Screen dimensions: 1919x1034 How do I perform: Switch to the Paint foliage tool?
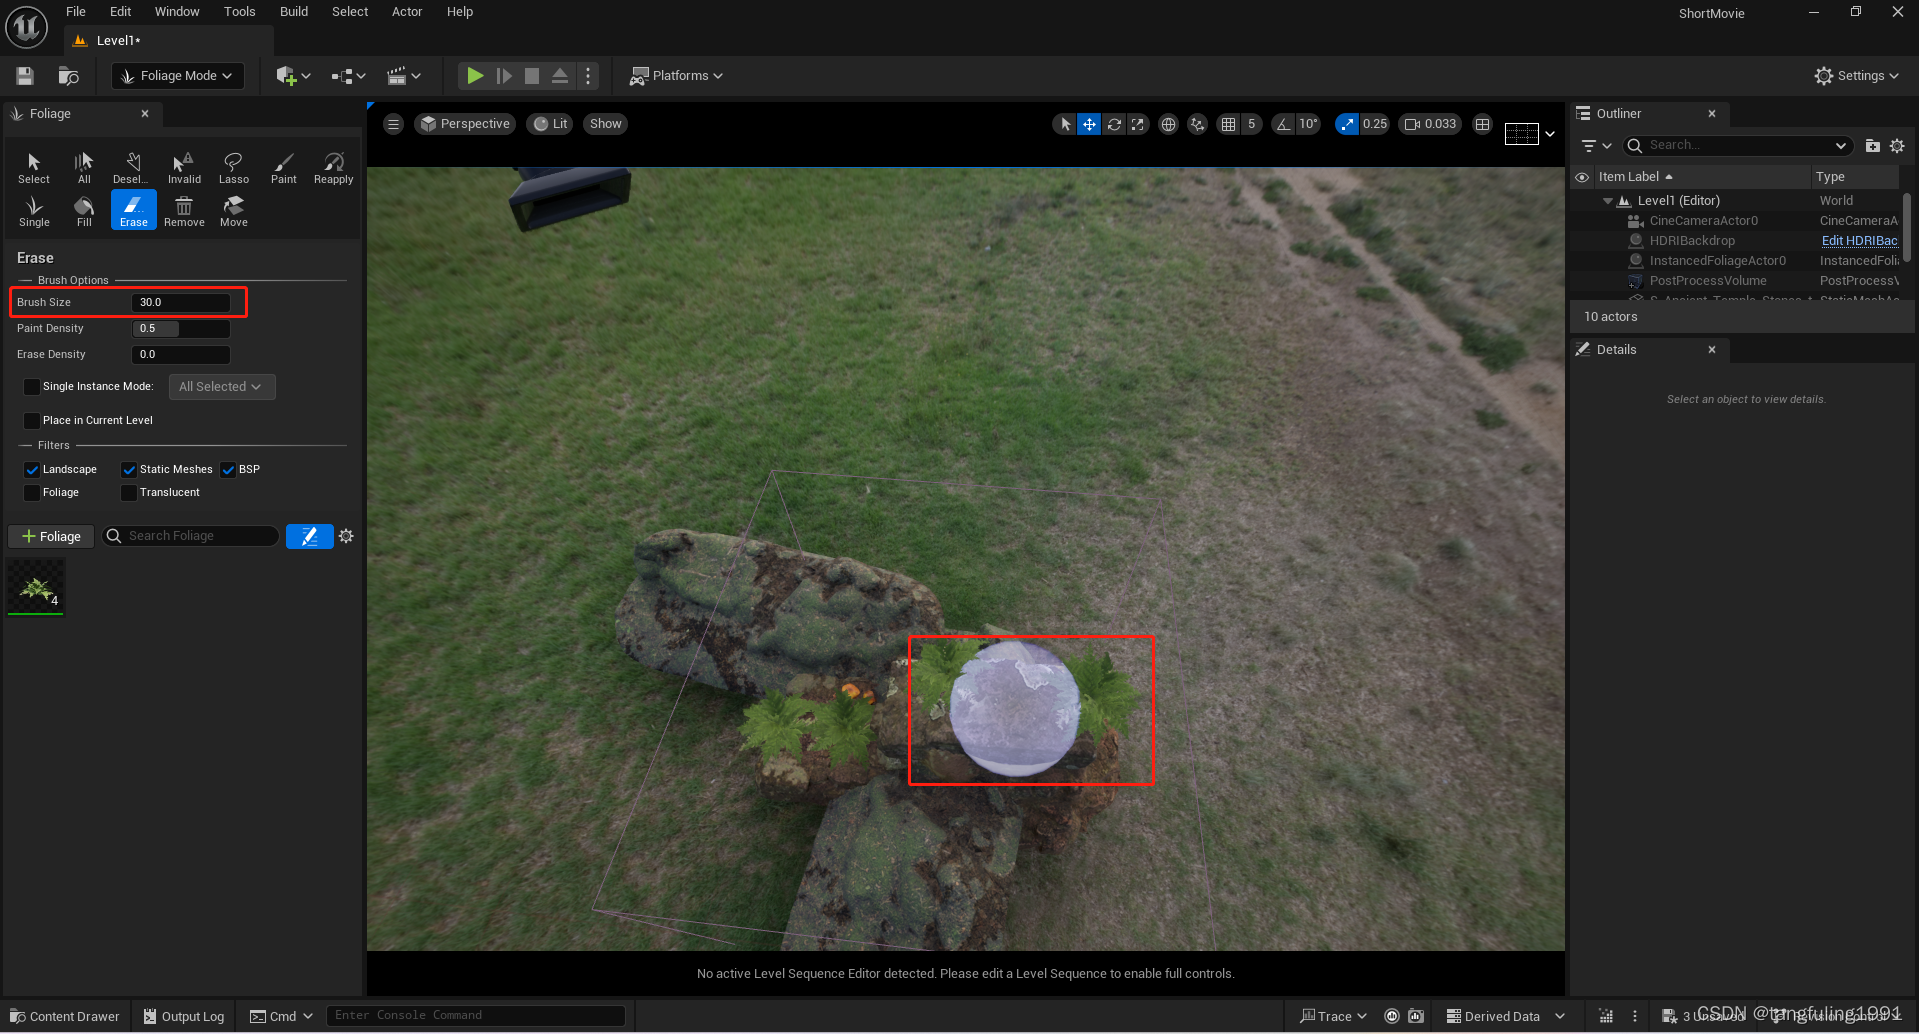click(x=284, y=168)
